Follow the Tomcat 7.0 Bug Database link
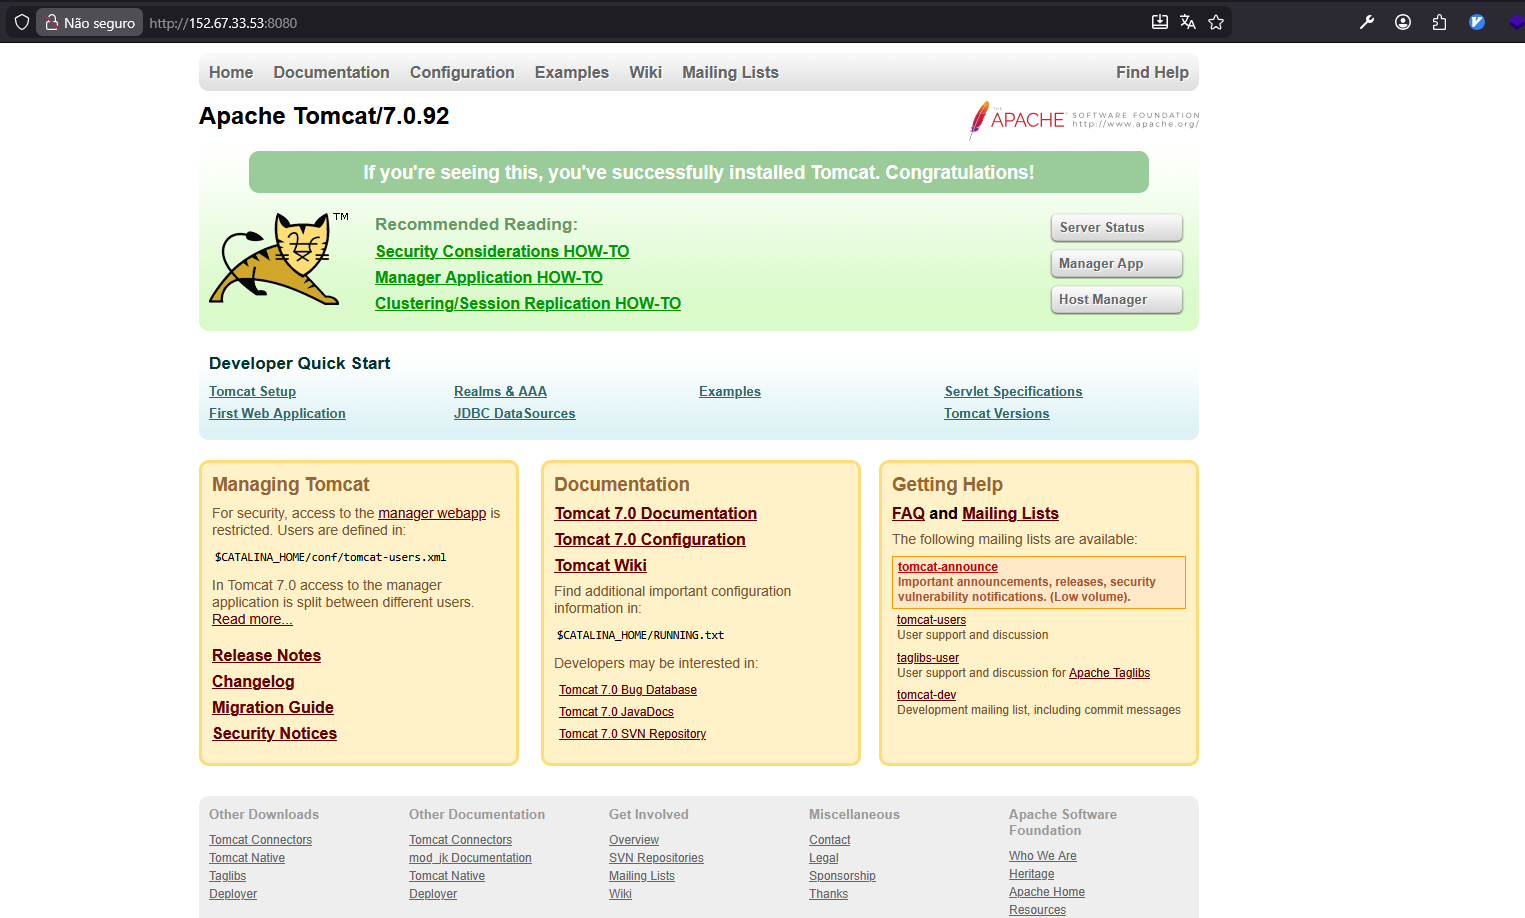This screenshot has width=1525, height=918. tap(628, 690)
